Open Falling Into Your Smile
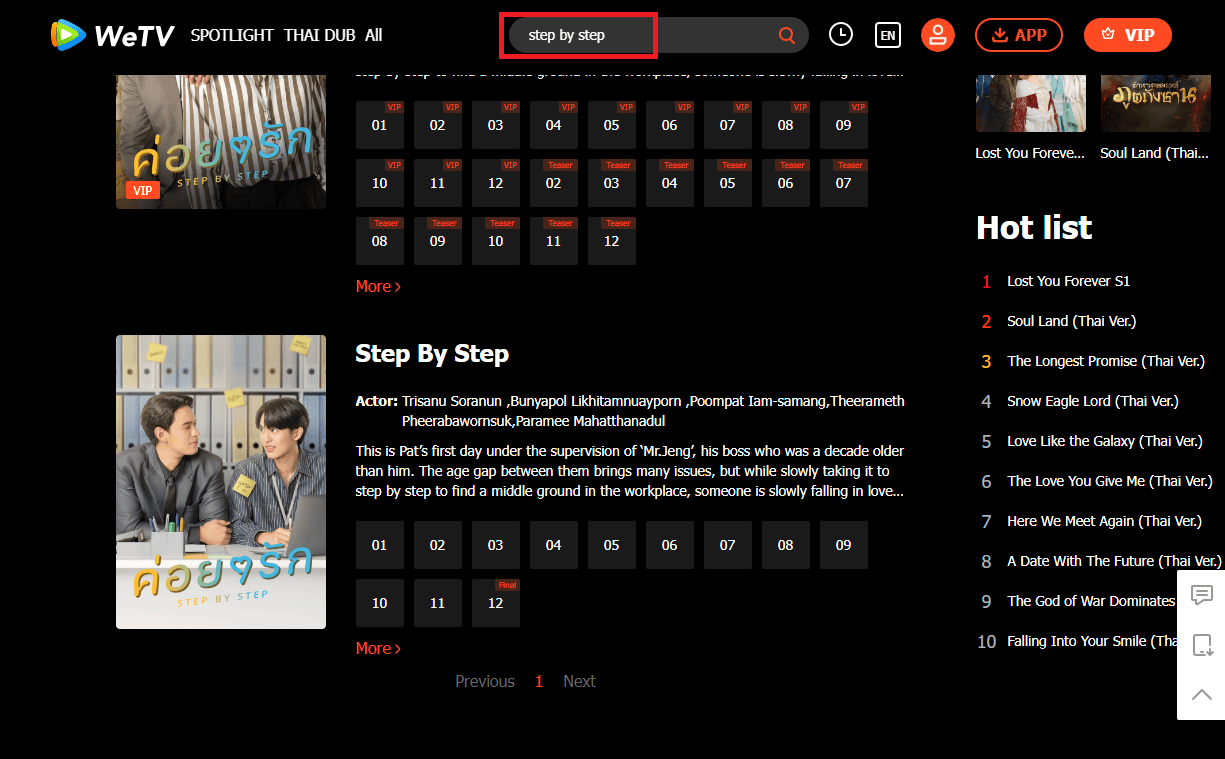Image resolution: width=1225 pixels, height=759 pixels. pos(1094,641)
